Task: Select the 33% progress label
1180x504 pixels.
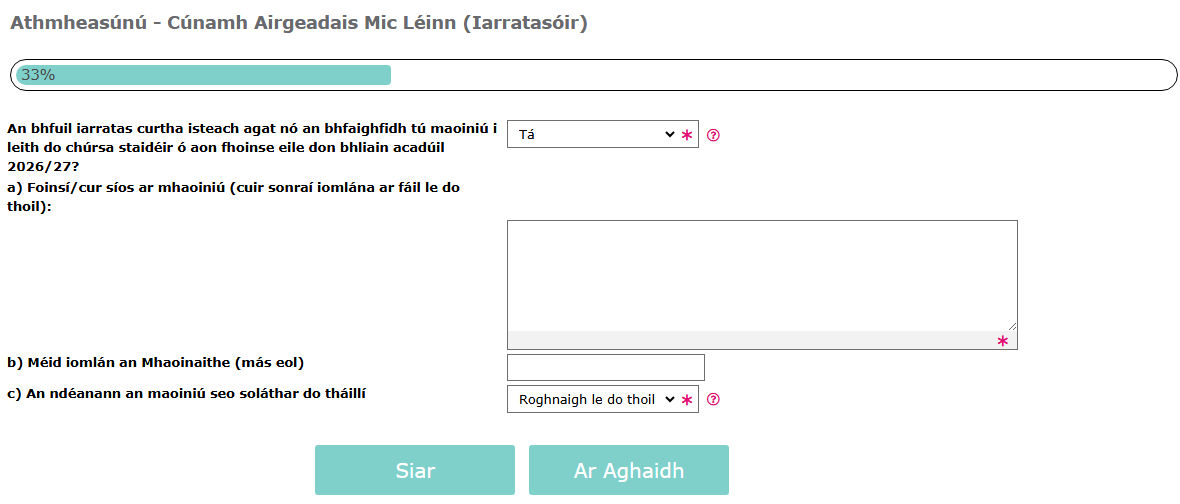Action: pyautogui.click(x=38, y=75)
